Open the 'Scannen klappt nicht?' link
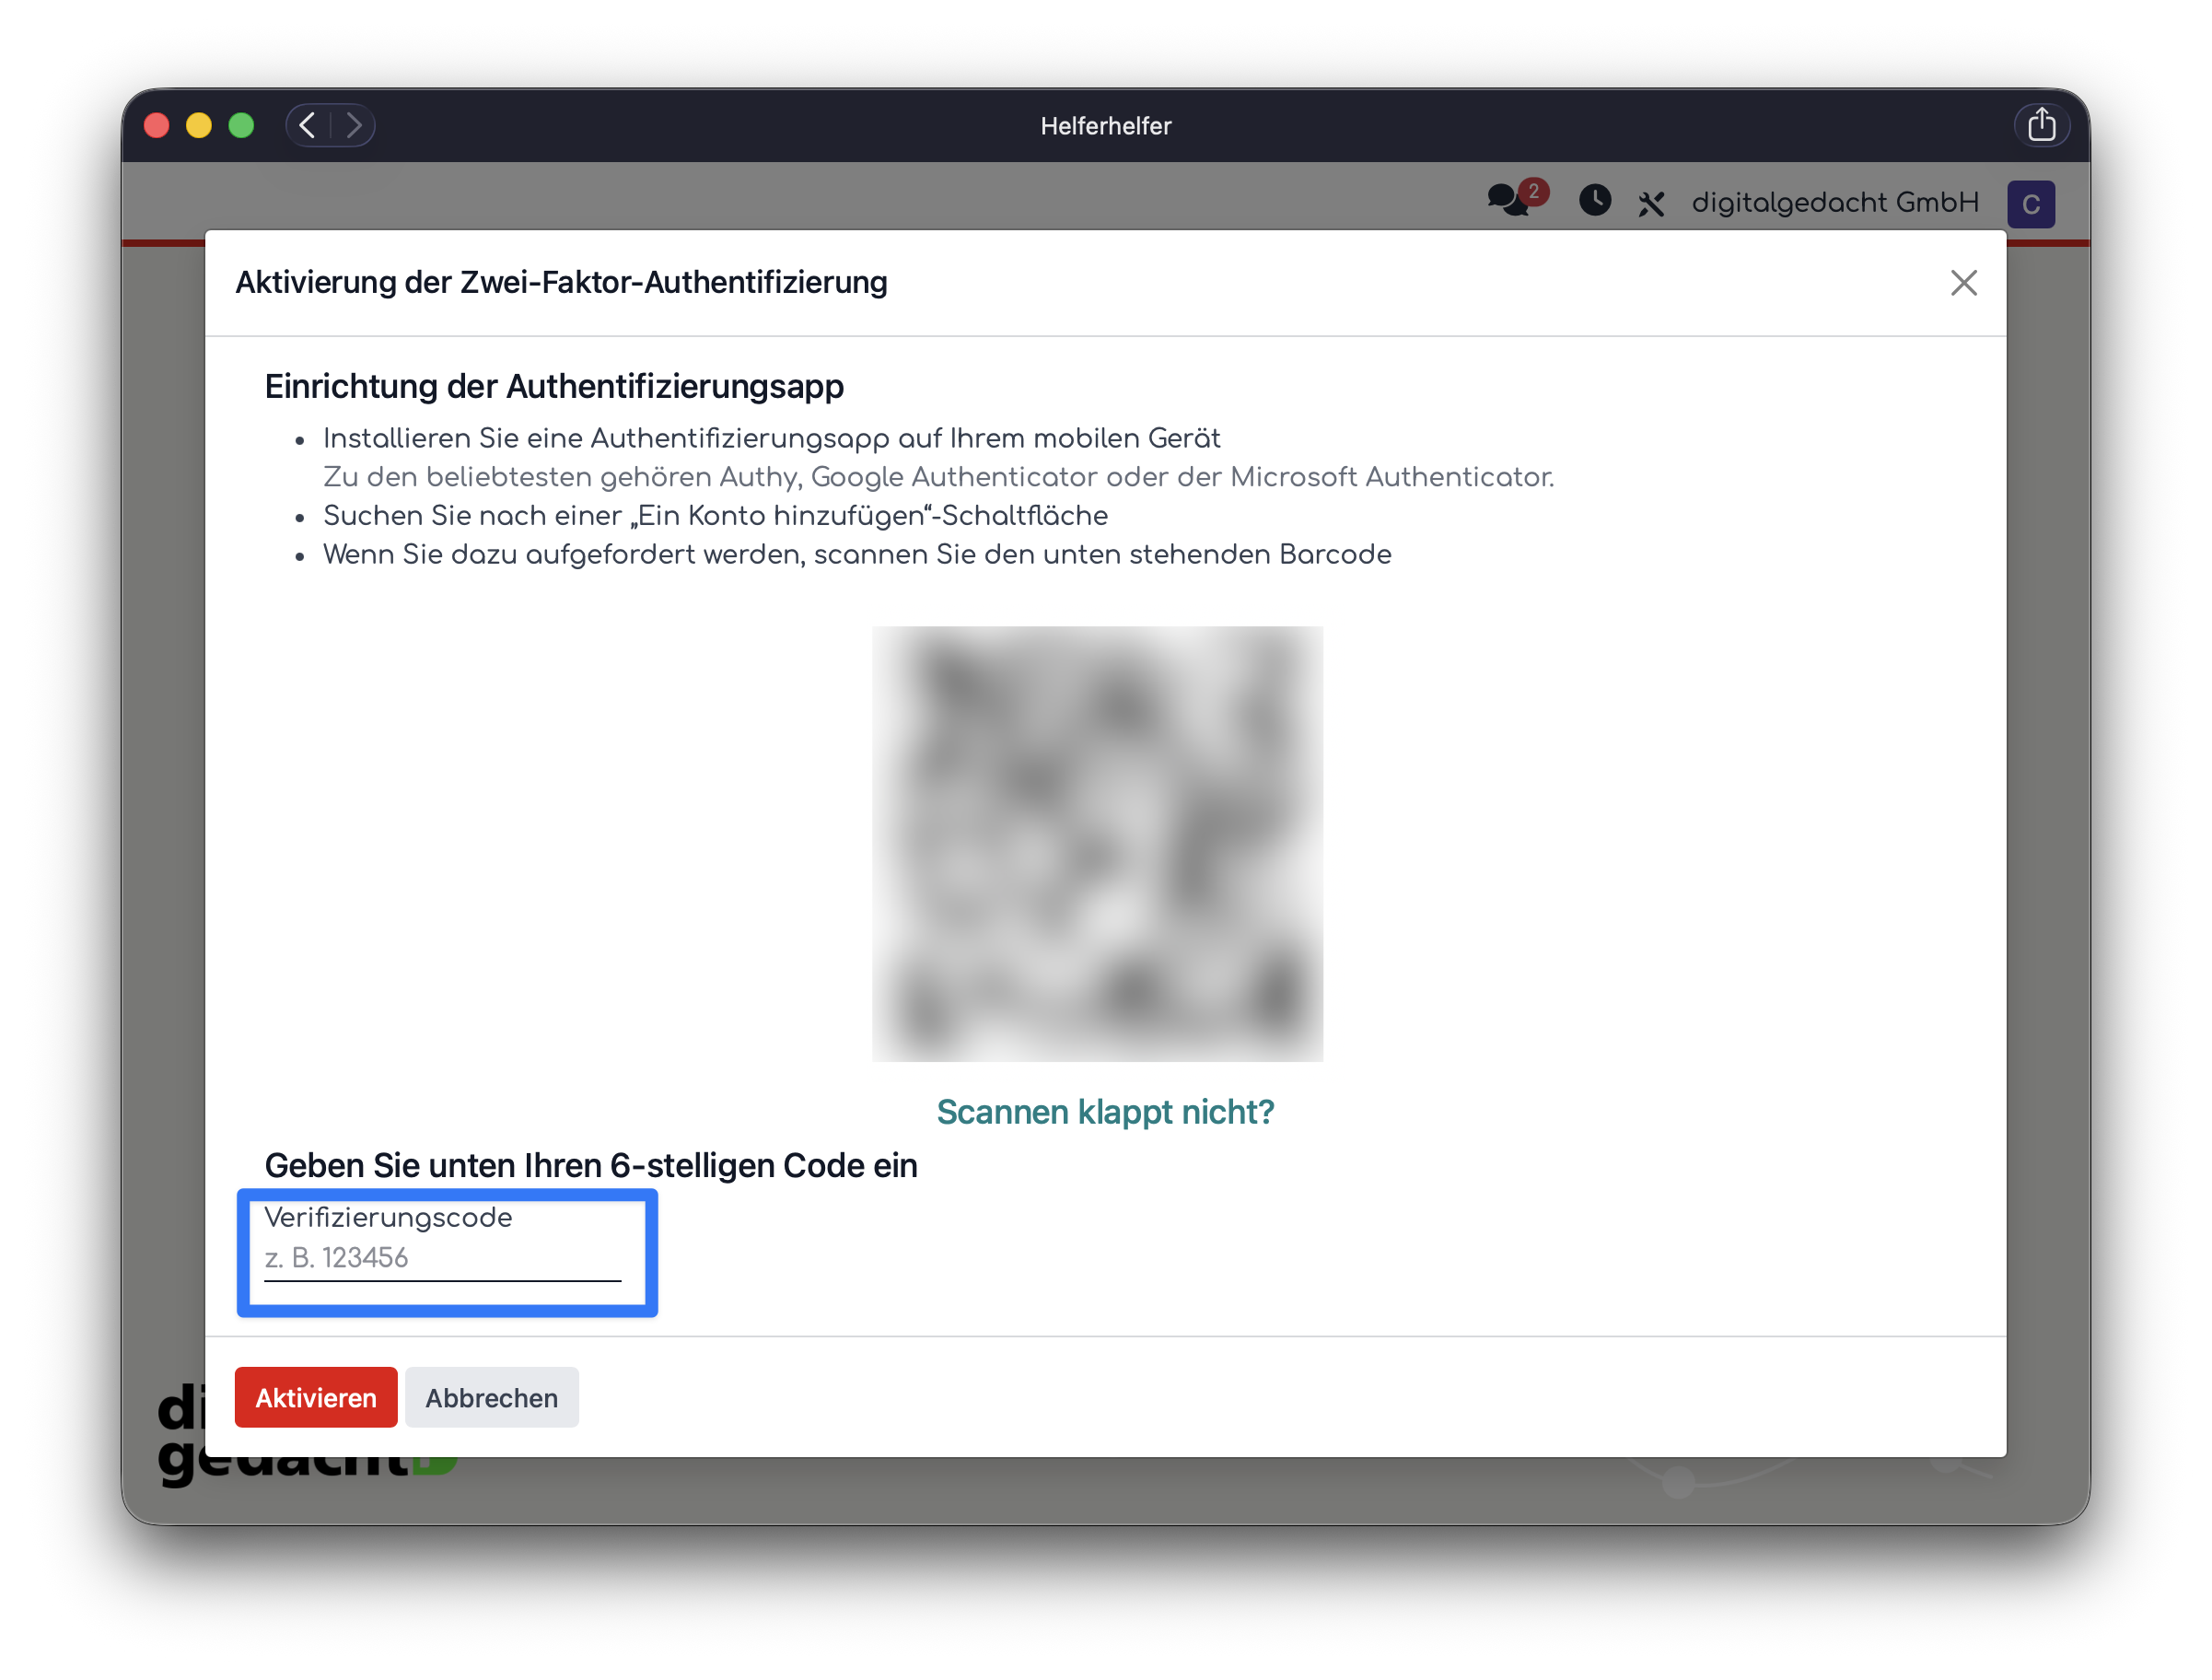2212x1680 pixels. point(1105,1112)
